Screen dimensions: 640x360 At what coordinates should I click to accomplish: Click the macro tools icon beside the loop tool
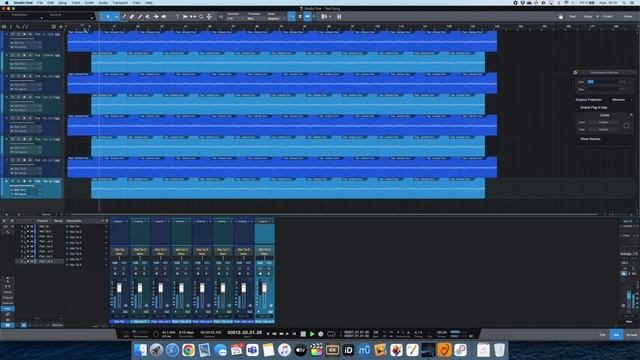tap(209, 17)
